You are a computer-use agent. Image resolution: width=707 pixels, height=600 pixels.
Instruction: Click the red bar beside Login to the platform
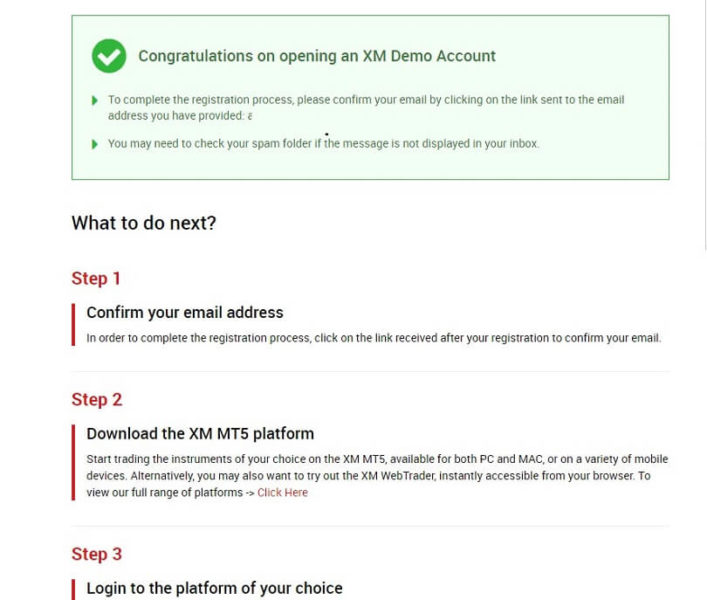pyautogui.click(x=73, y=589)
